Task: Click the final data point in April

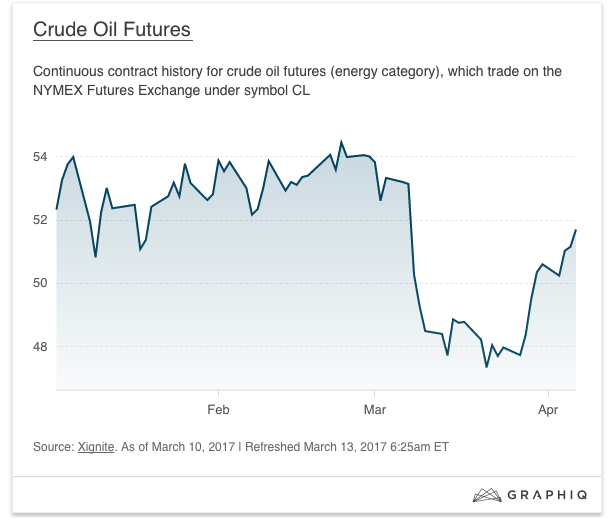Action: click(x=576, y=231)
